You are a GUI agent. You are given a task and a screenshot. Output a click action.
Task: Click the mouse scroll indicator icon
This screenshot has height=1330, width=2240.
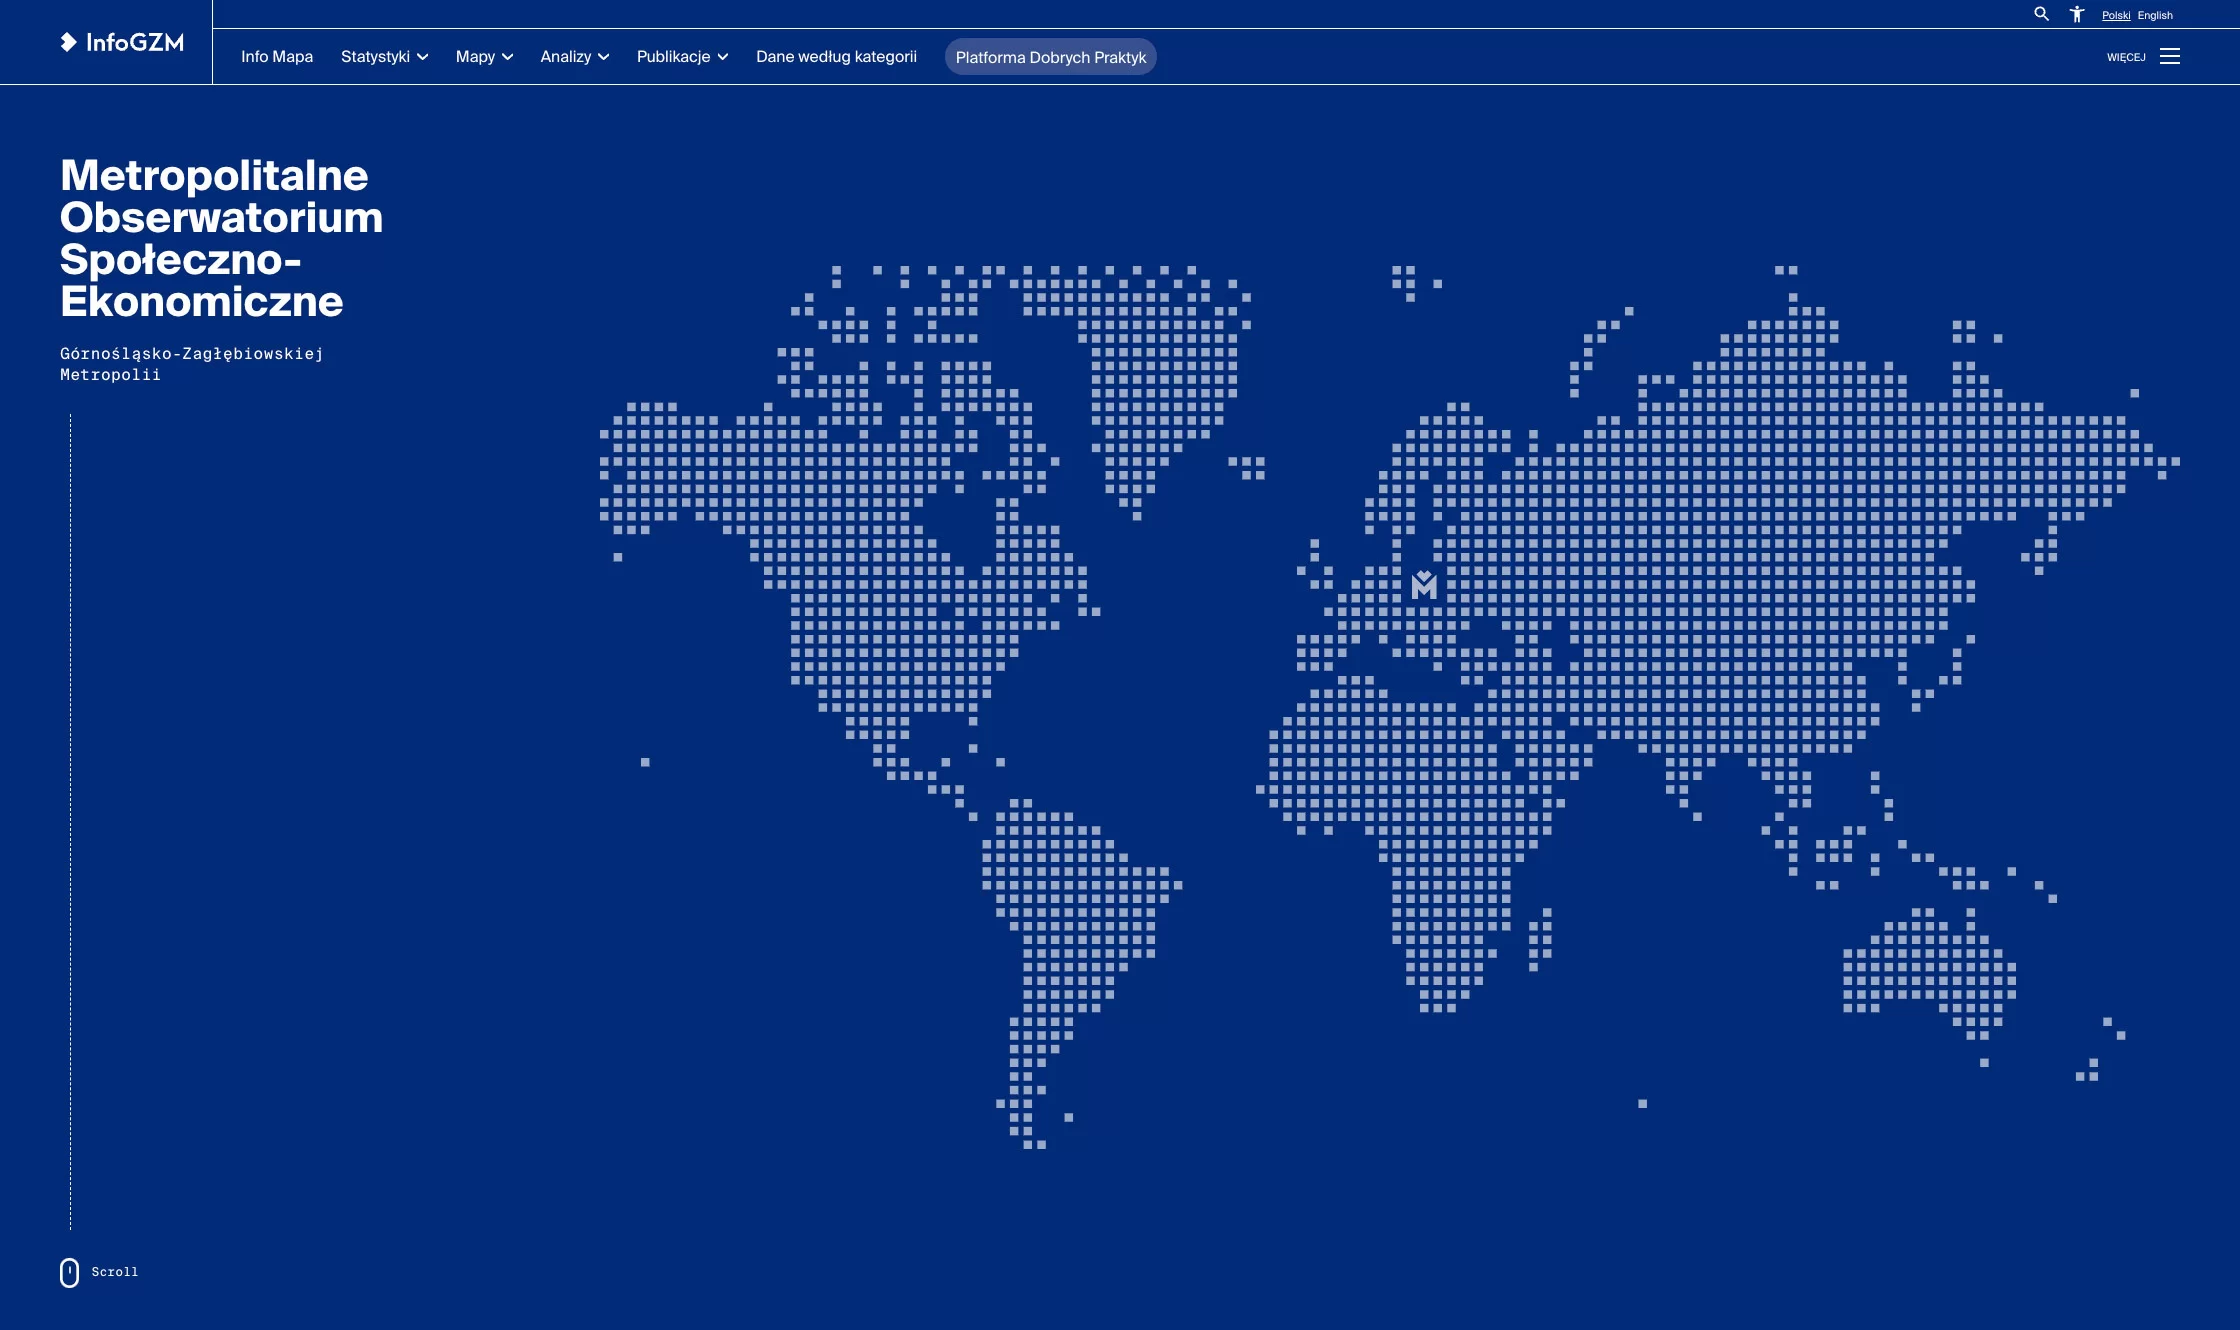pyautogui.click(x=69, y=1272)
